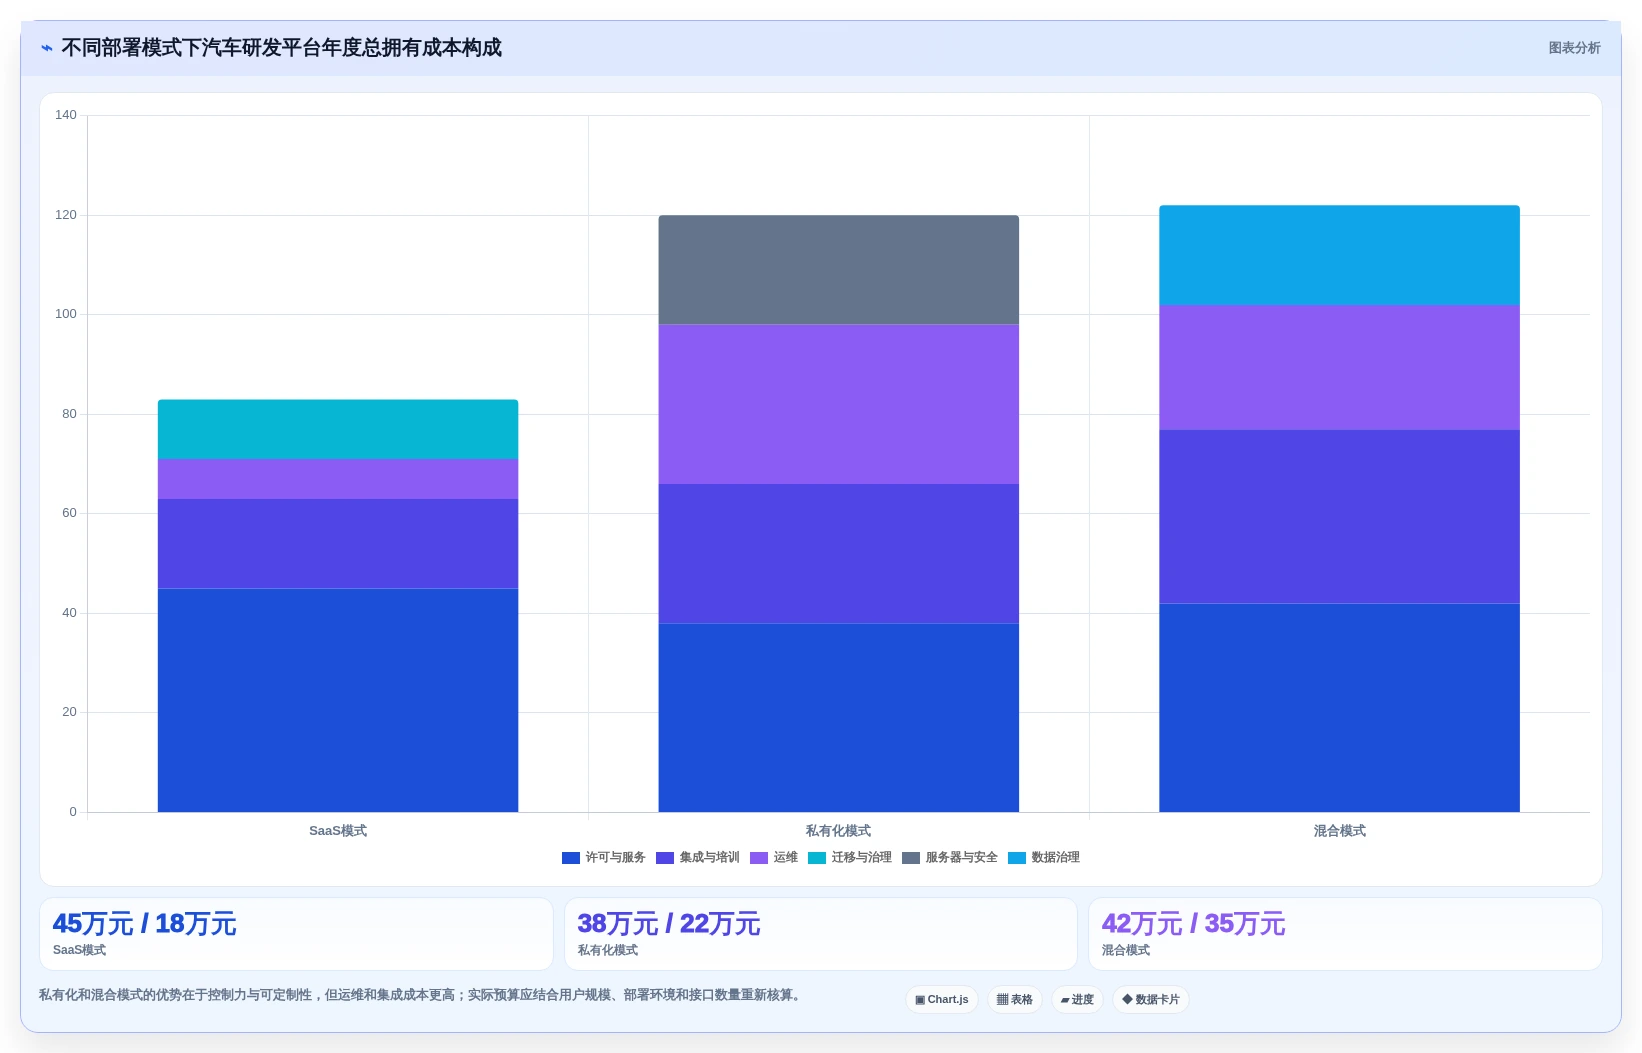This screenshot has height=1053, width=1642.
Task: Click the y-axis value 140
Action: tap(66, 115)
